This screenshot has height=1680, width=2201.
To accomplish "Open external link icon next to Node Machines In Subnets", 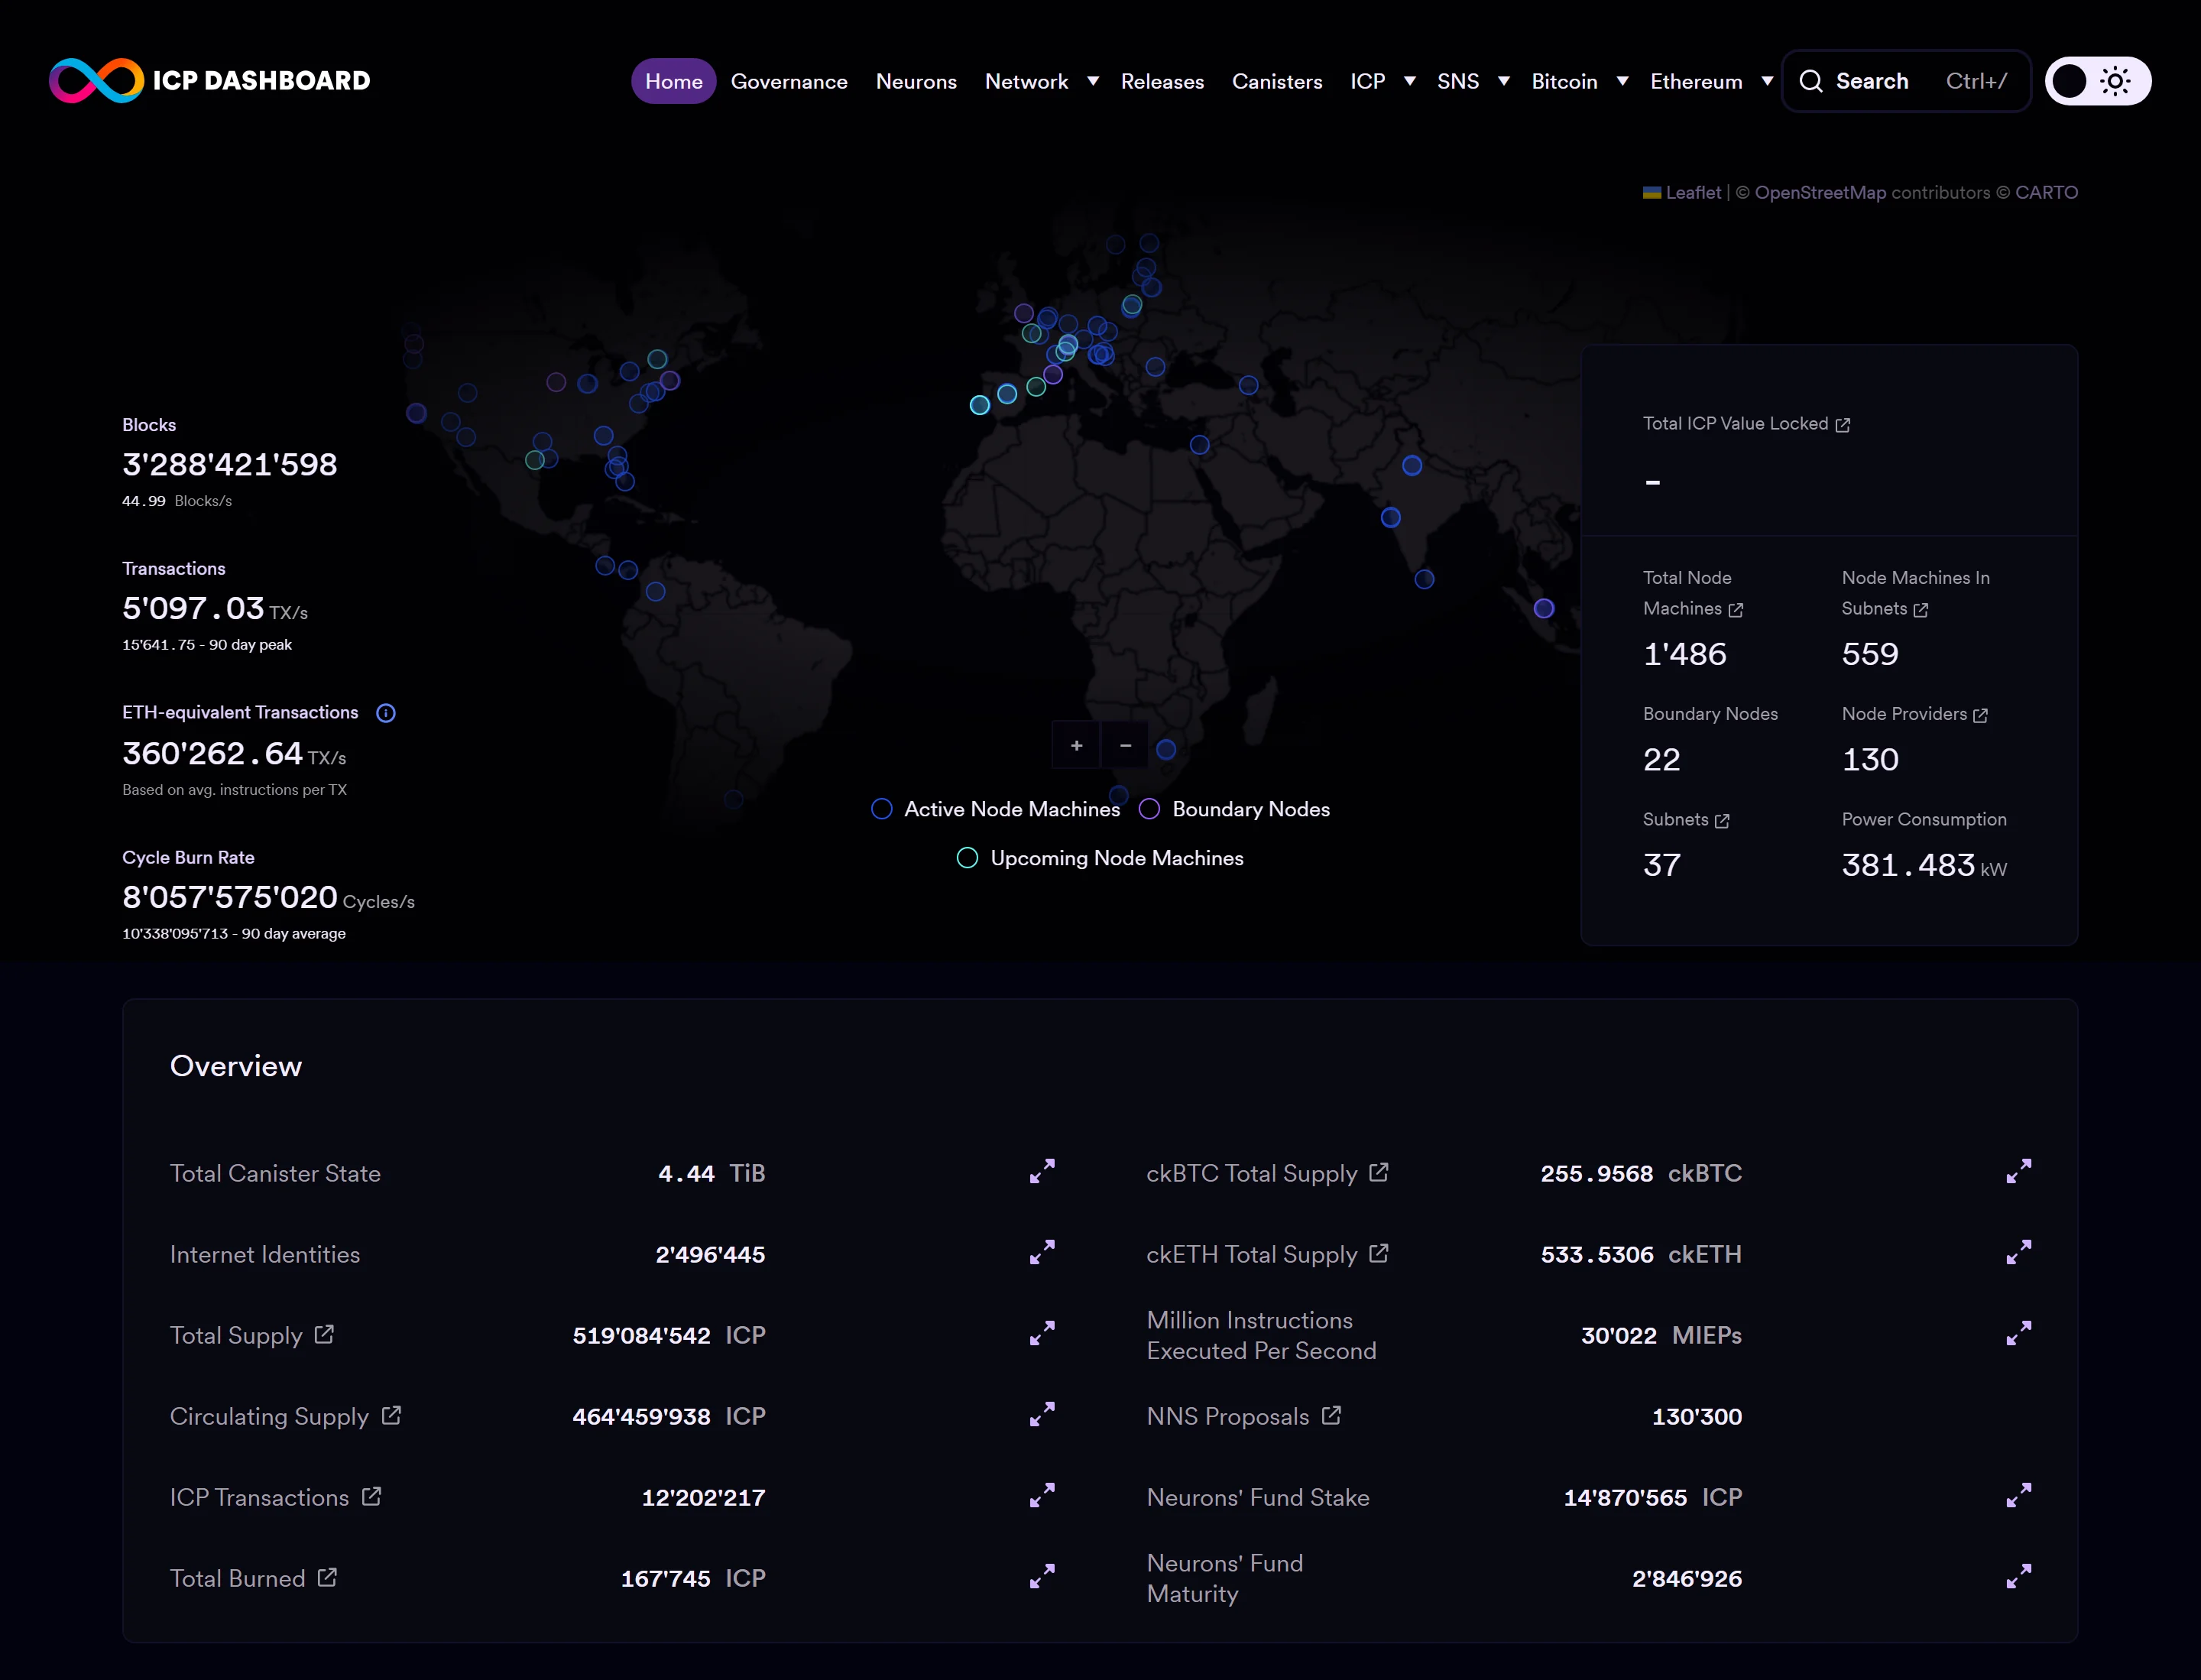I will [x=1920, y=610].
